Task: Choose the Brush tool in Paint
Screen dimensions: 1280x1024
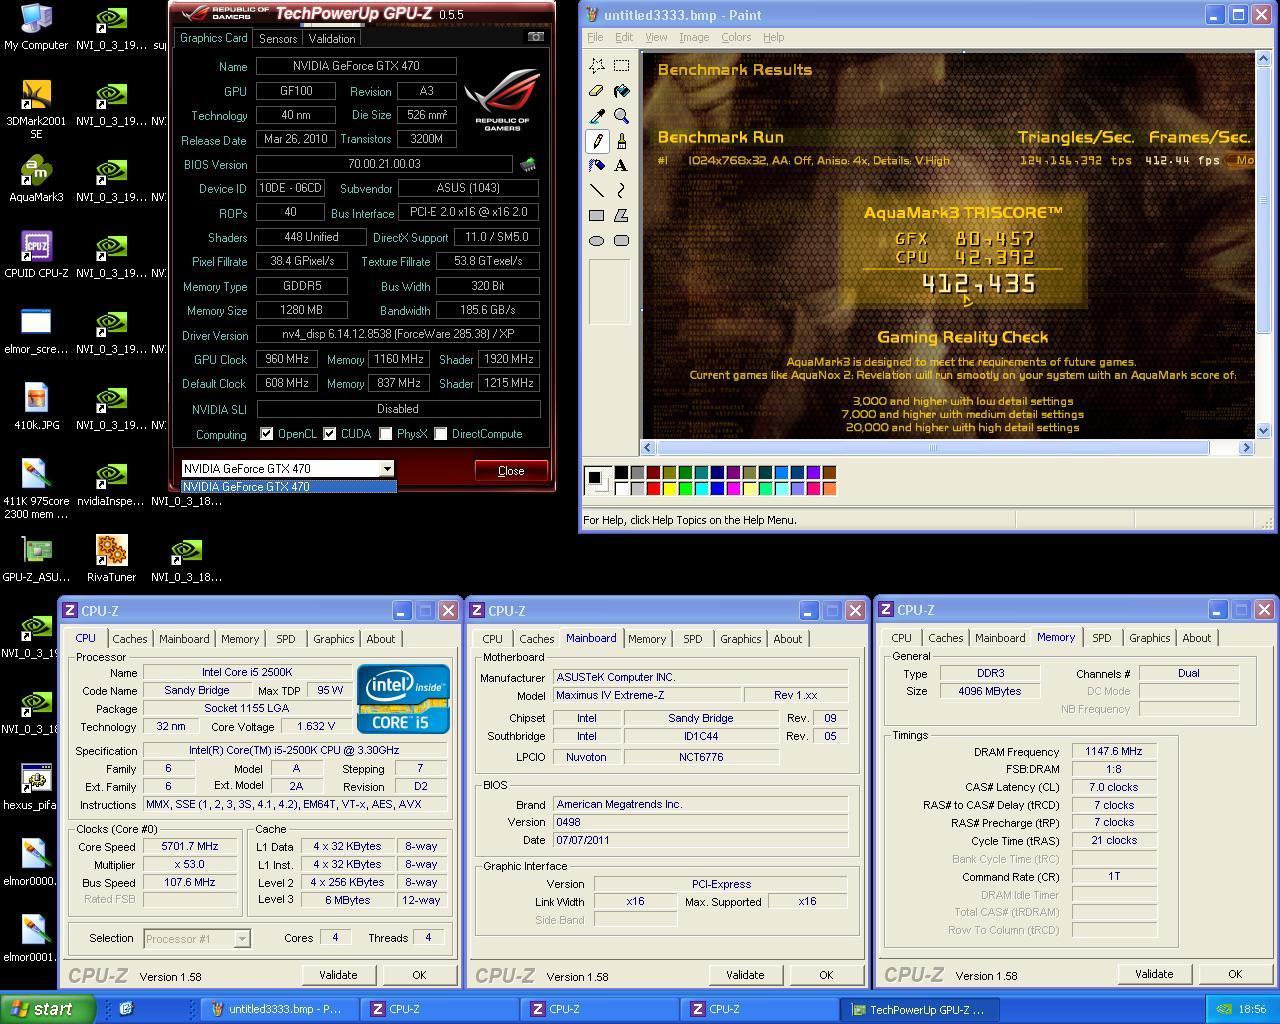Action: point(621,141)
